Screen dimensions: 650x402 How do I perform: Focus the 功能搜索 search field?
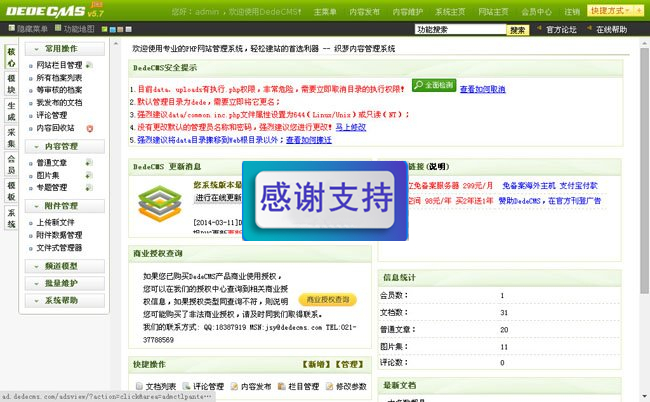pyautogui.click(x=460, y=29)
